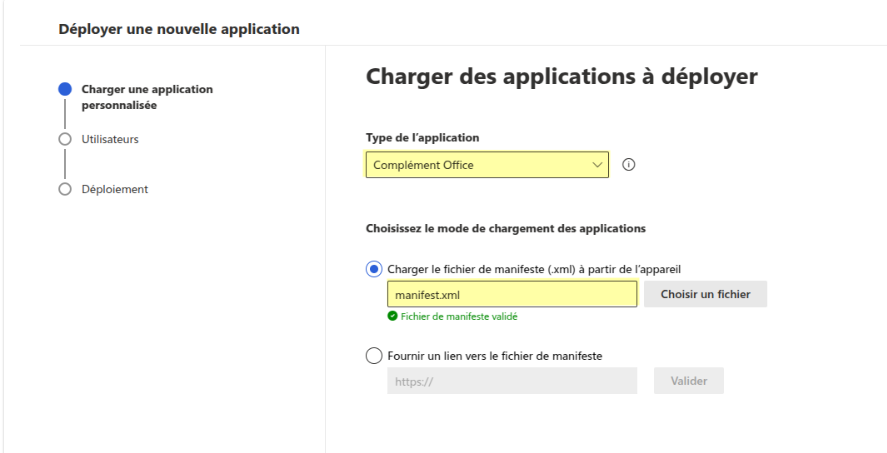Select the Charger une application personnalisée step label
The image size is (887, 453).
(146, 96)
